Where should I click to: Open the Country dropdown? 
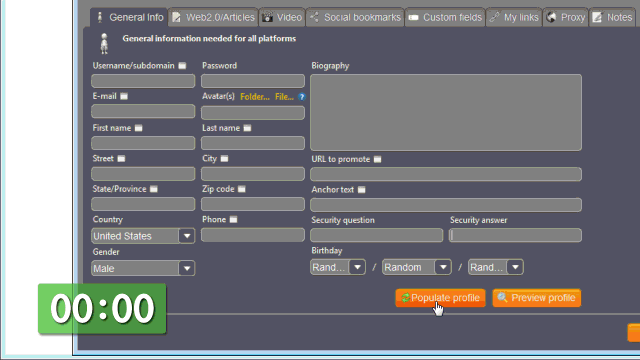[143, 236]
